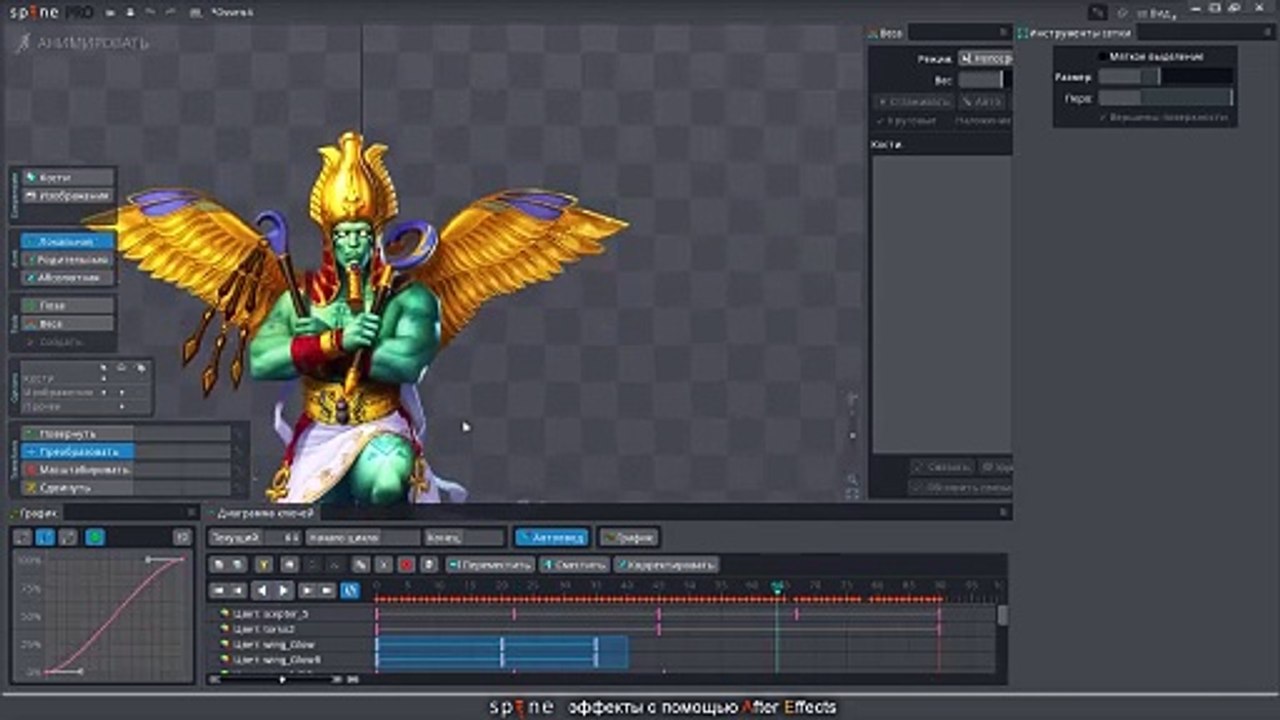Choose Локальная (Local) axis mode
Screen dimensions: 1280x720
pos(68,241)
